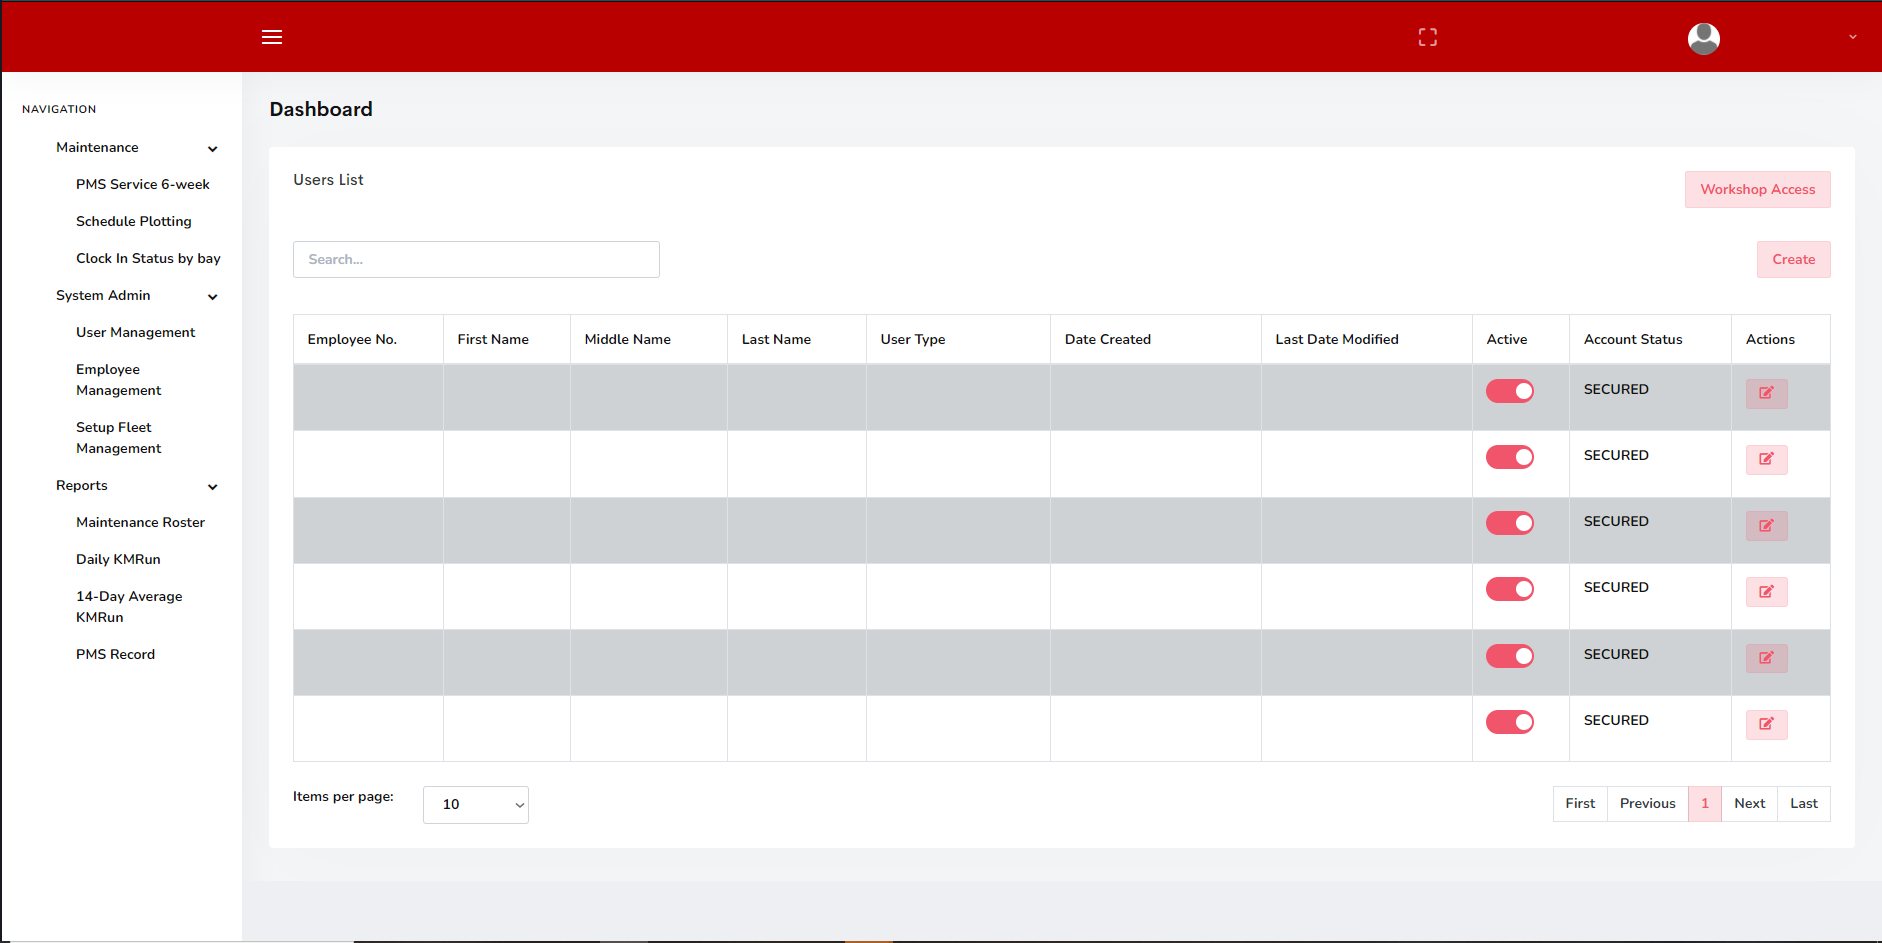Click the edit icon in fifth row
Viewport: 1882px width, 943px height.
[1766, 658]
